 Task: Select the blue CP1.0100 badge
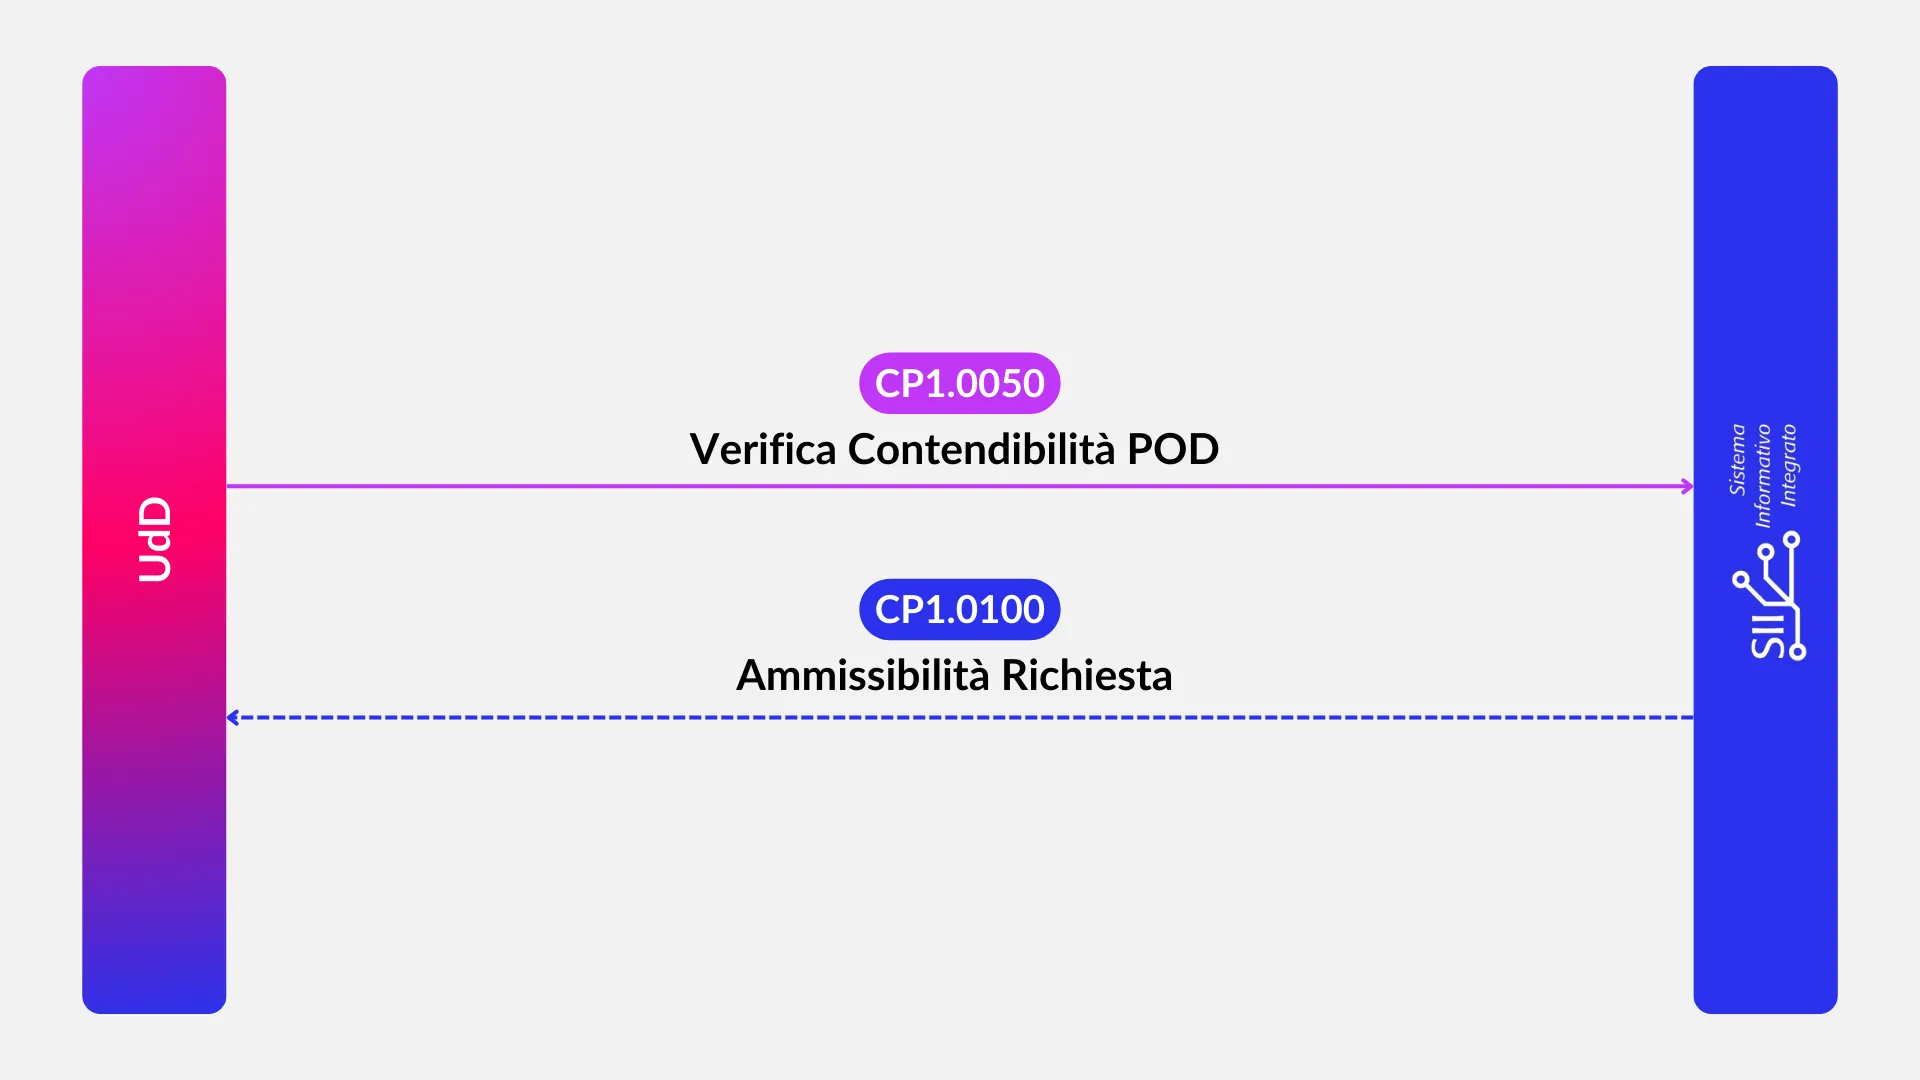(959, 609)
